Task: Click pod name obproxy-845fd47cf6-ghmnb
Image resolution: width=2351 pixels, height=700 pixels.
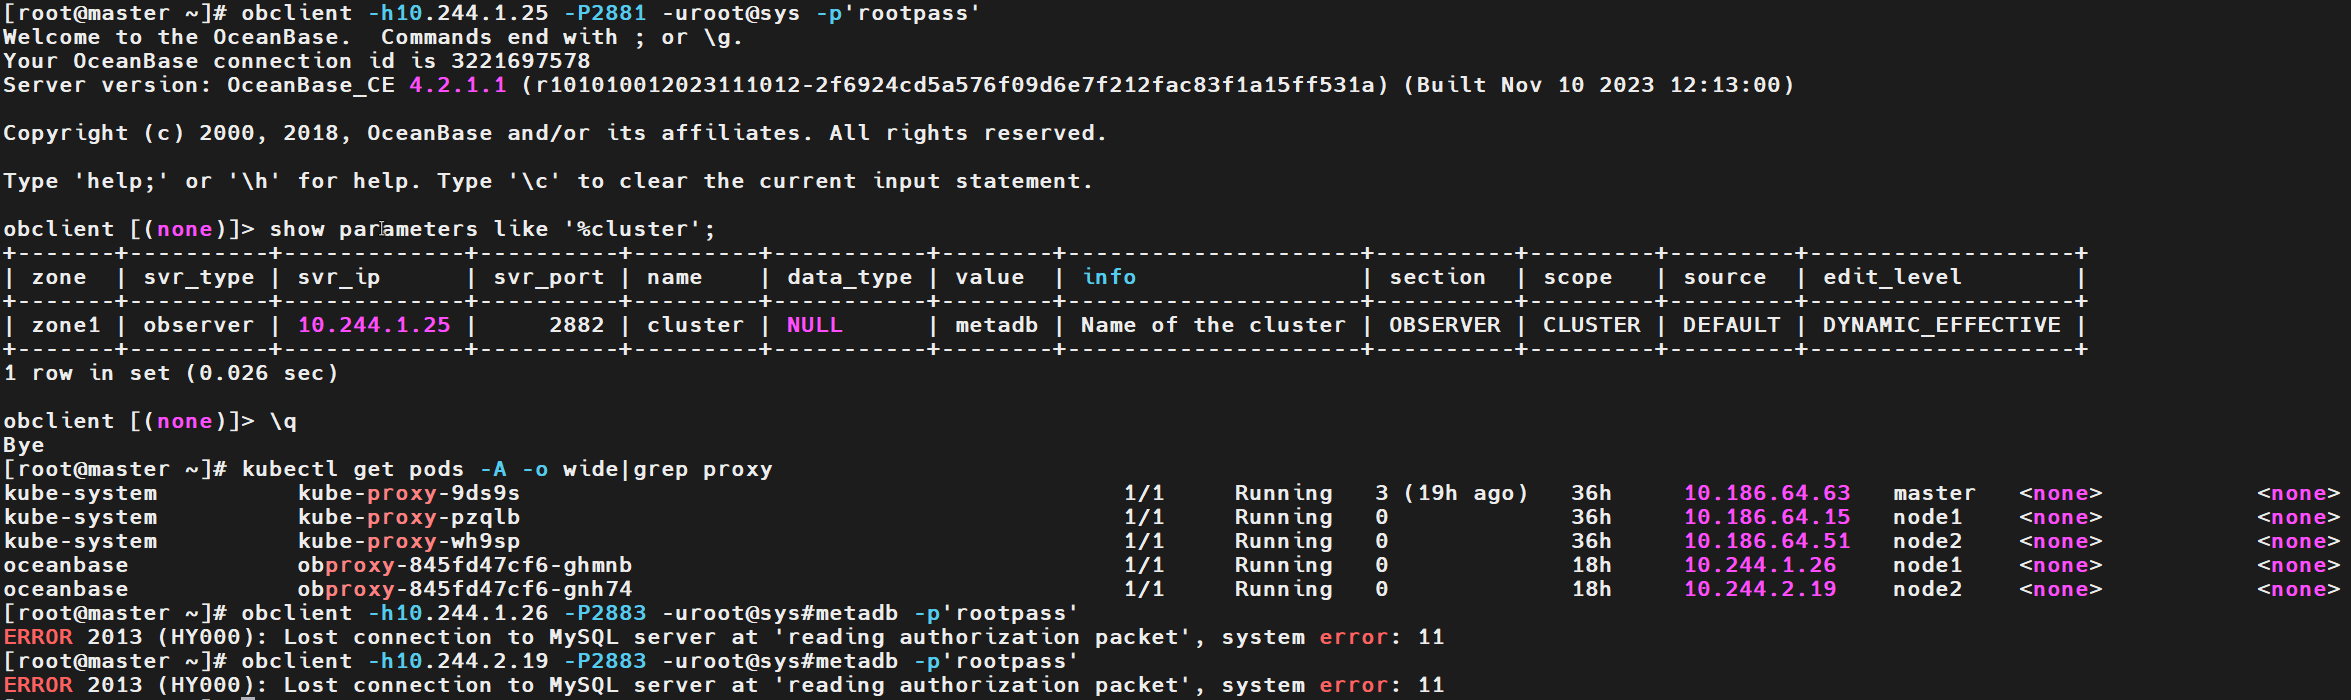Action: (x=465, y=565)
